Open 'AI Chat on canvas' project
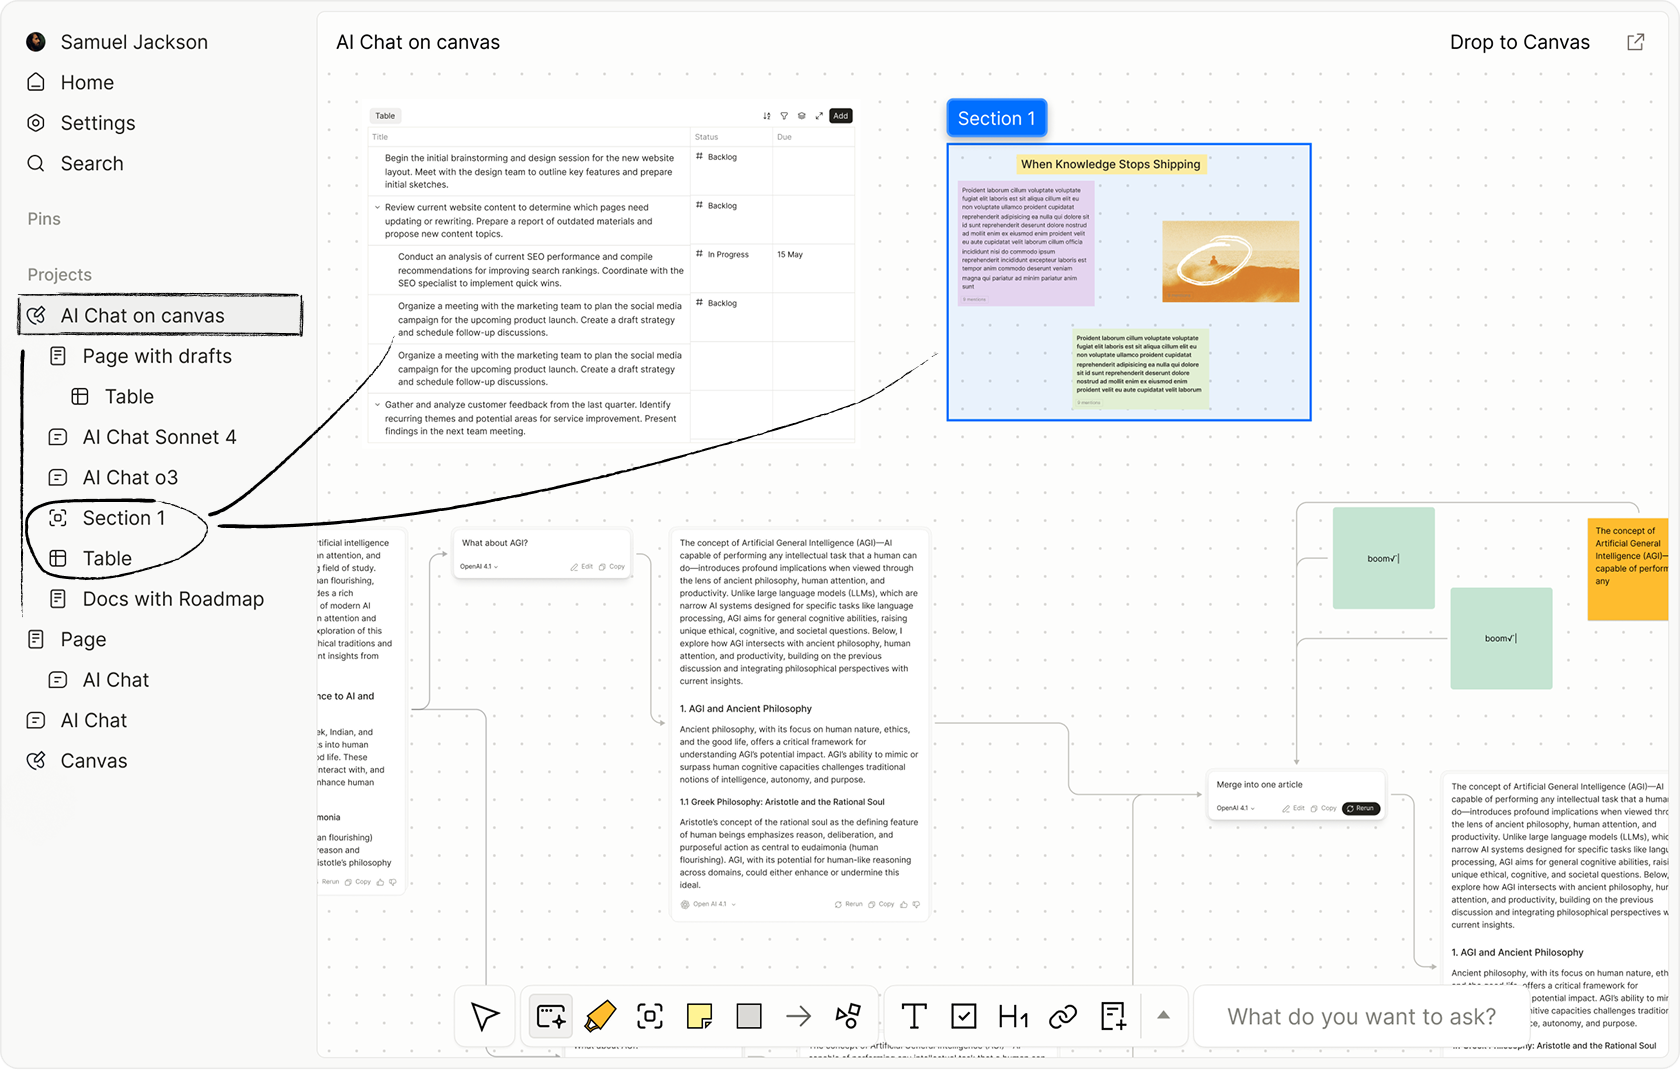The image size is (1680, 1070). click(x=160, y=315)
